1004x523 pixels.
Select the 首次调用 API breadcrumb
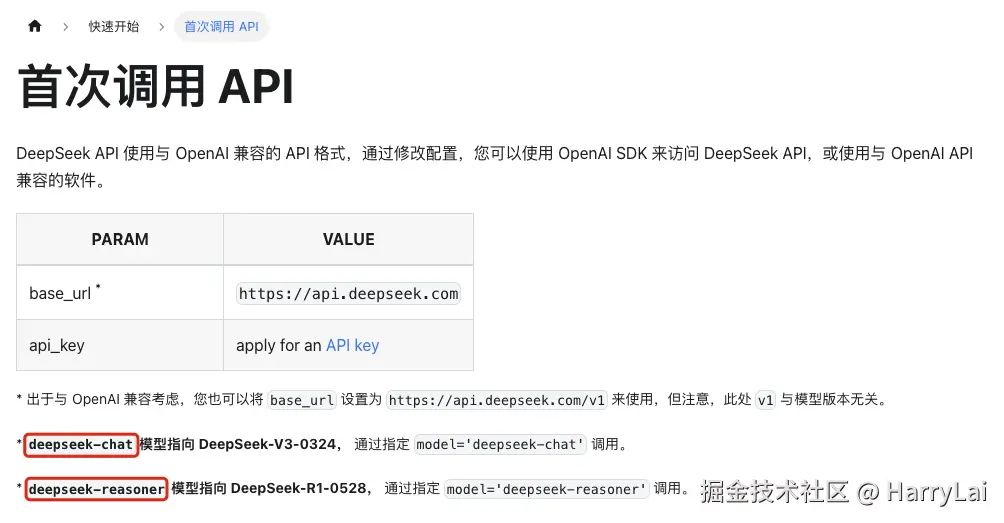pos(222,26)
